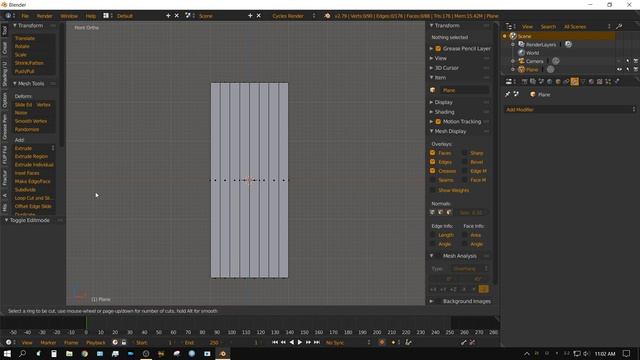The width and height of the screenshot is (640, 360).
Task: Add new scene plus icon
Action: tap(250, 16)
